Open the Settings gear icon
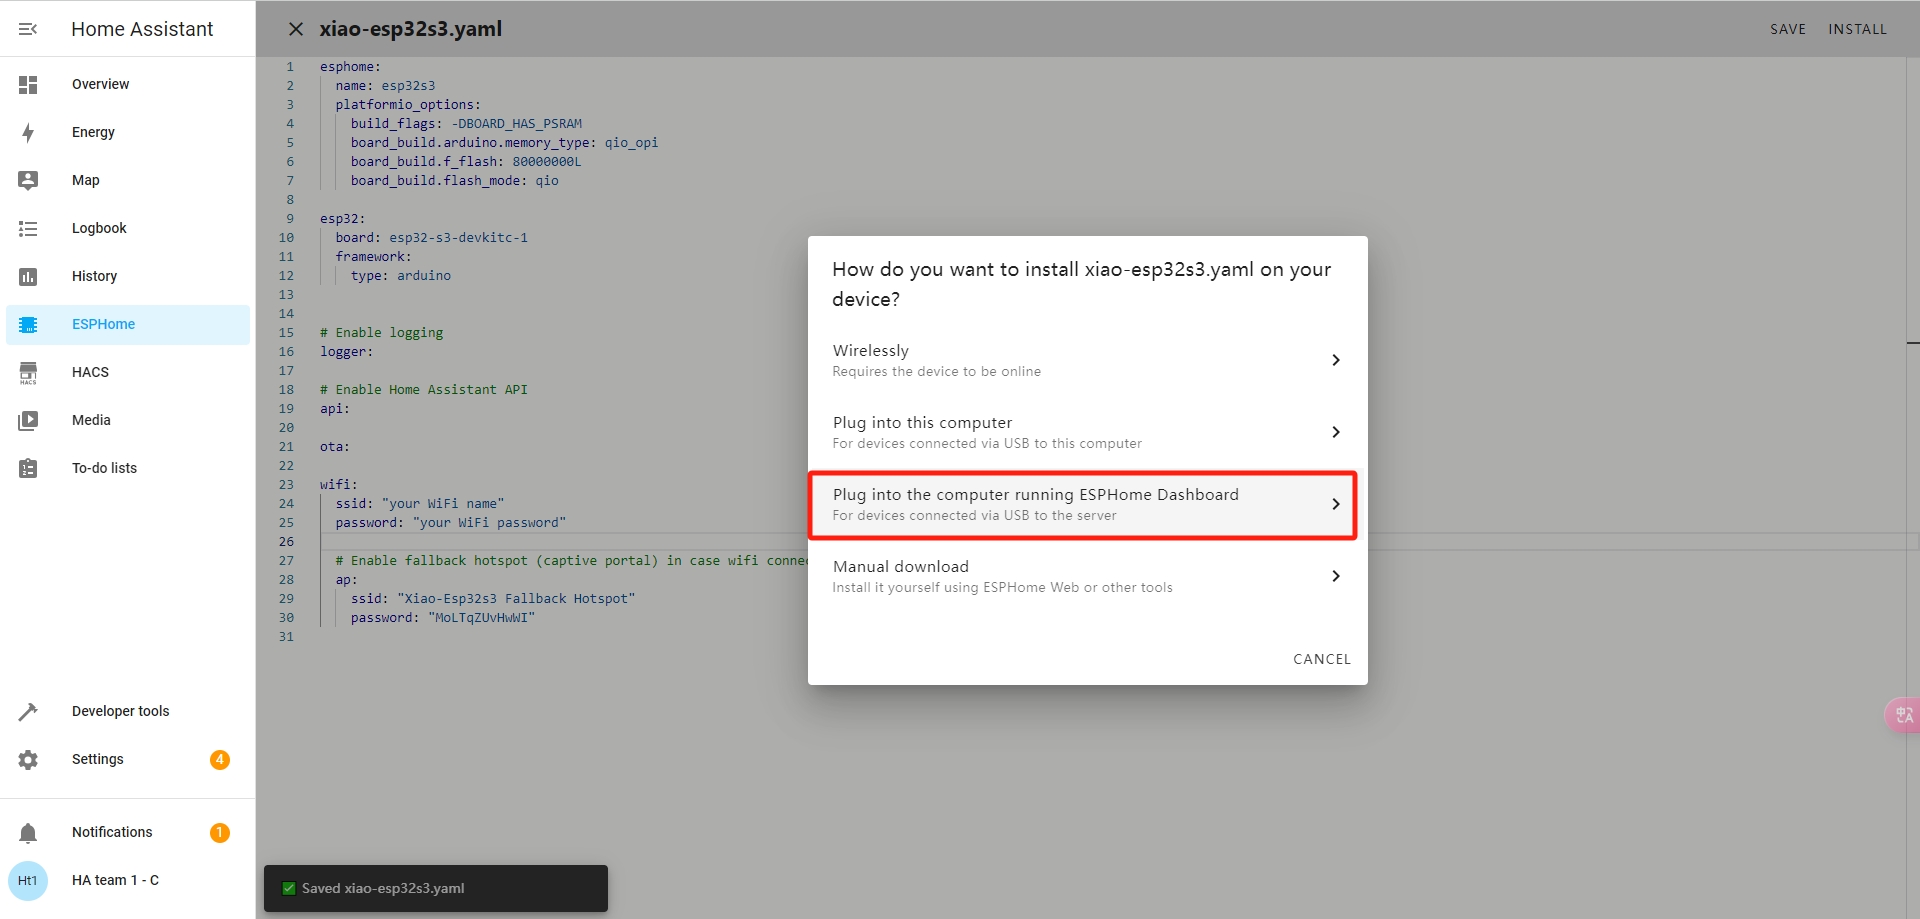This screenshot has height=919, width=1920. [28, 760]
